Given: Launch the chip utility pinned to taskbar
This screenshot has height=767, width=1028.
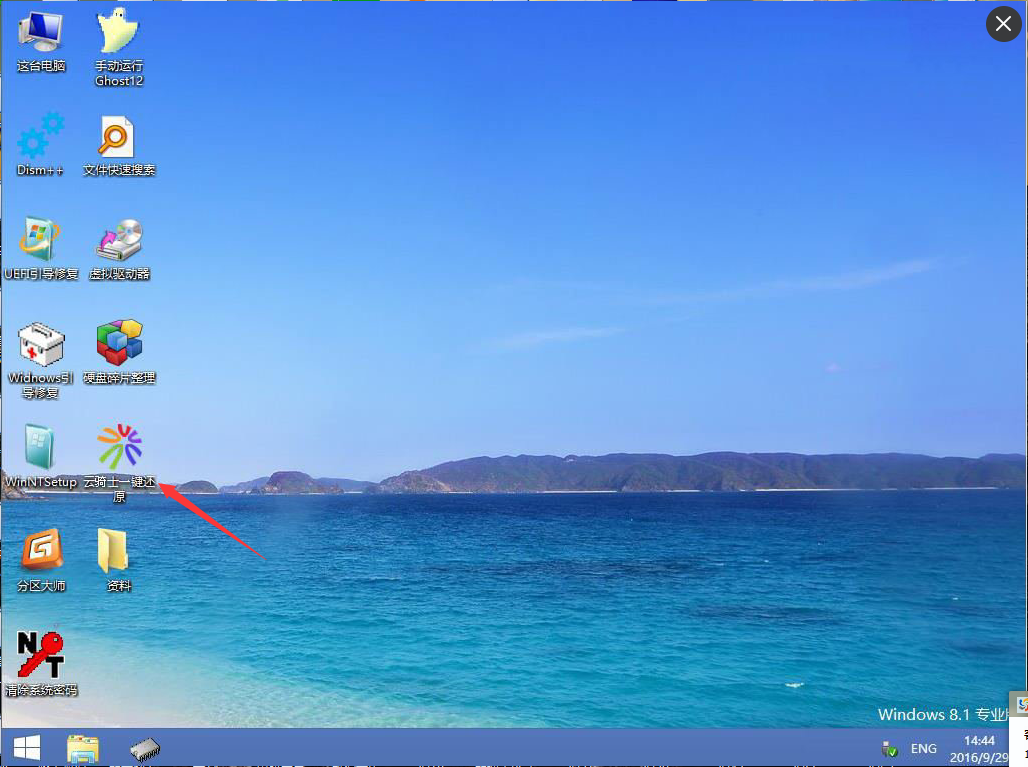Looking at the screenshot, I should (x=143, y=748).
